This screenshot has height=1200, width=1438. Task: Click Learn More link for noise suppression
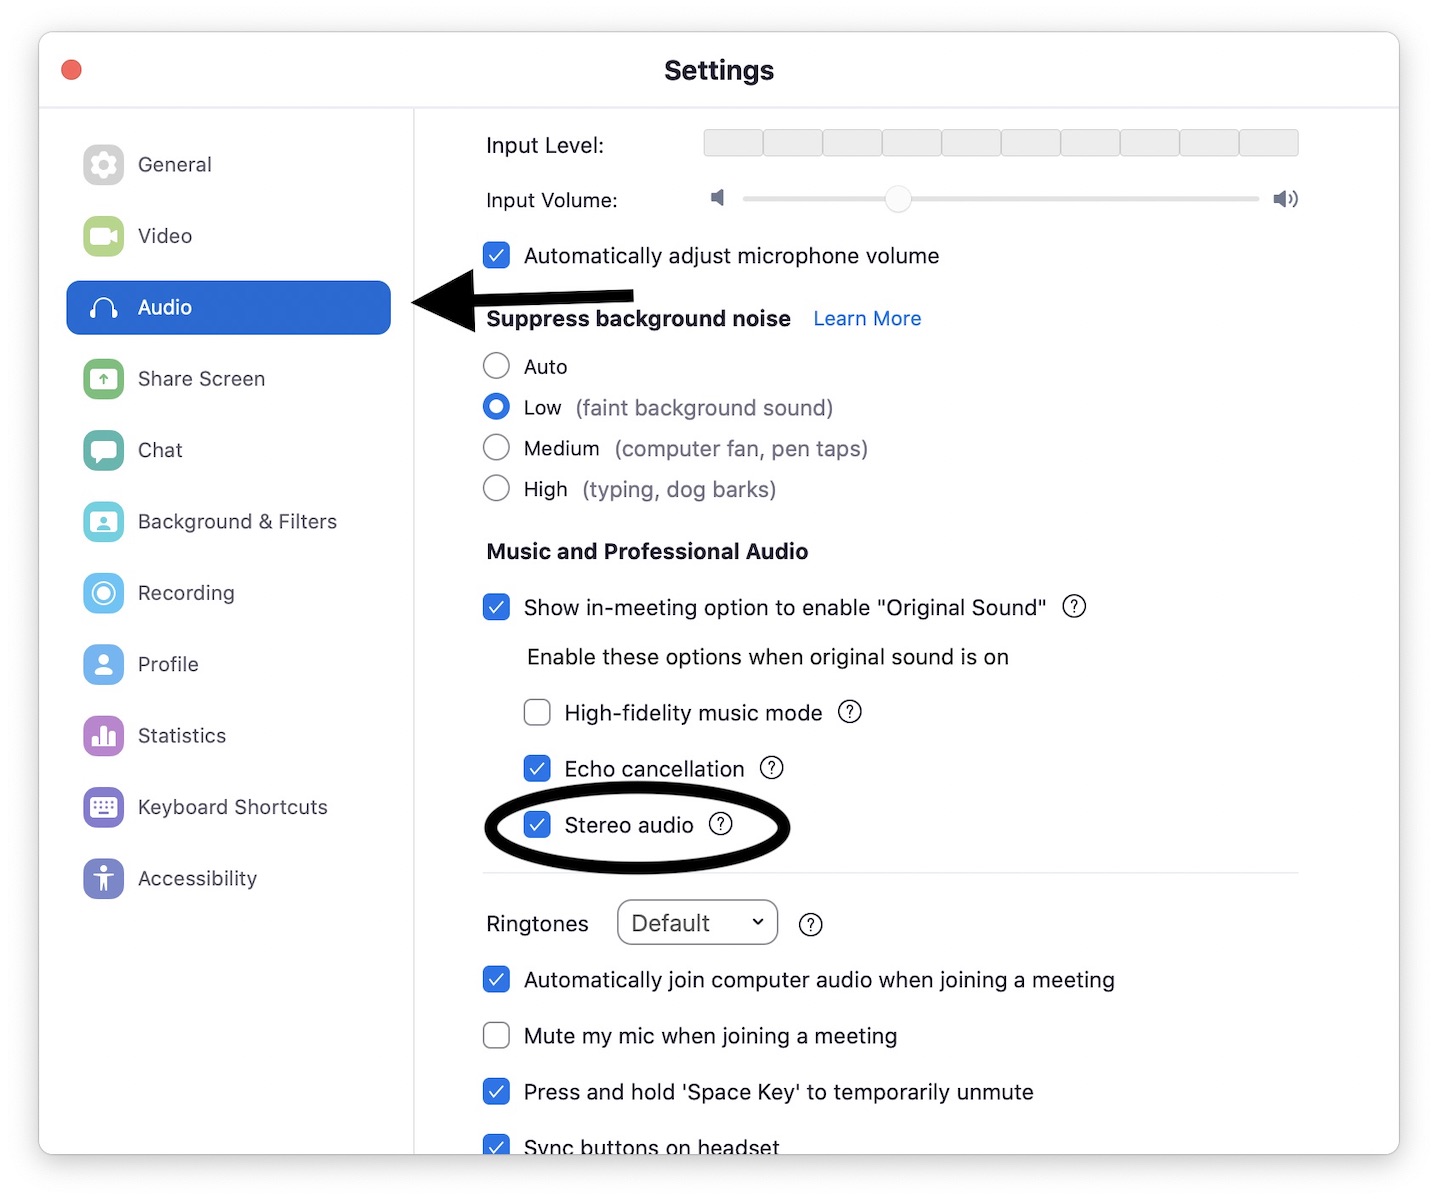click(867, 318)
